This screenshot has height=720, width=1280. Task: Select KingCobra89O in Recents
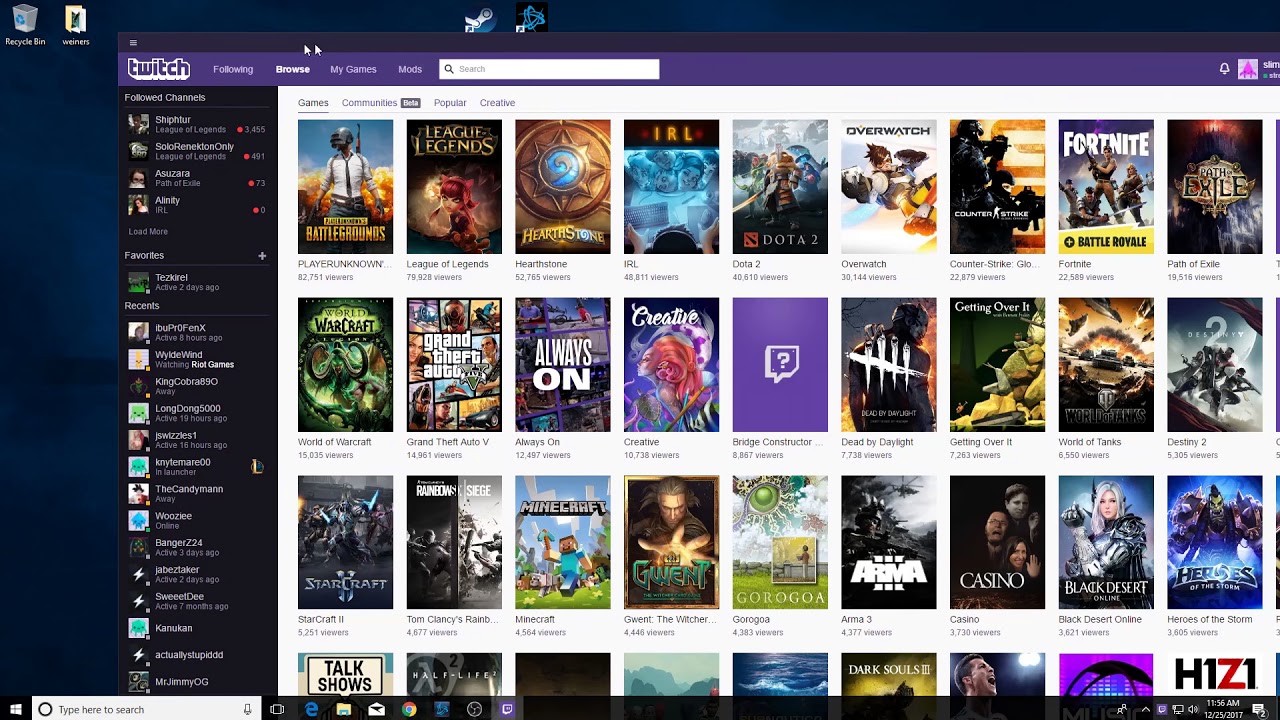tap(197, 386)
